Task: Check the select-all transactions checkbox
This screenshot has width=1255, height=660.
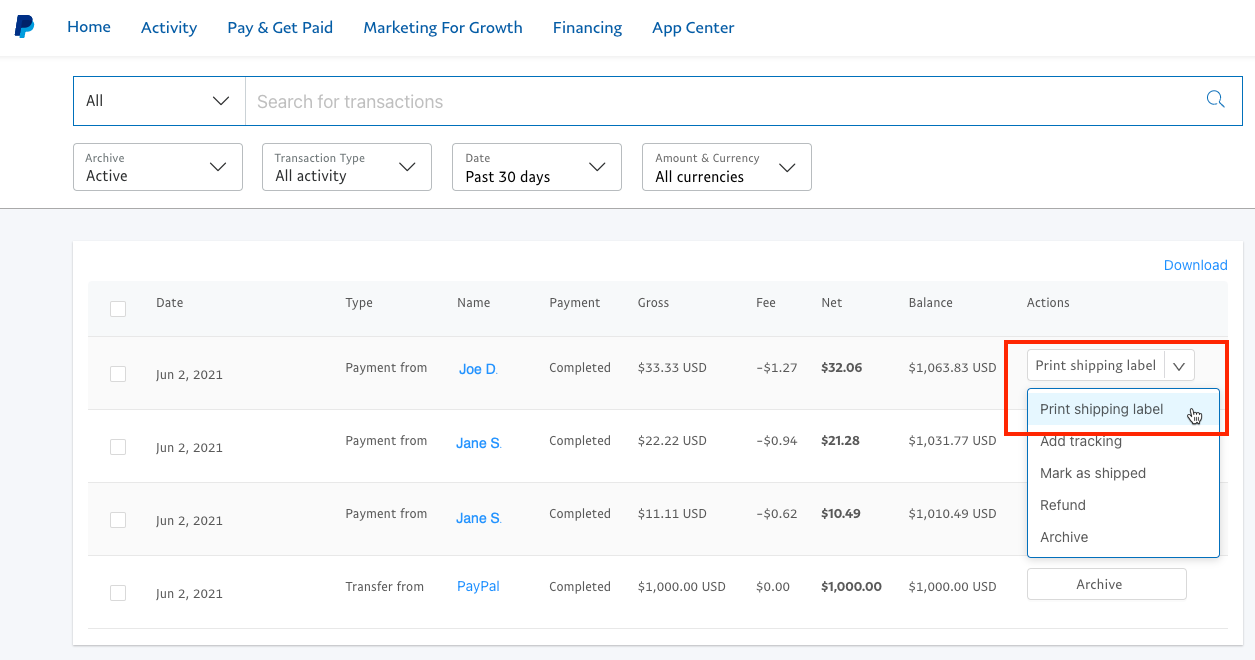Action: pyautogui.click(x=118, y=309)
